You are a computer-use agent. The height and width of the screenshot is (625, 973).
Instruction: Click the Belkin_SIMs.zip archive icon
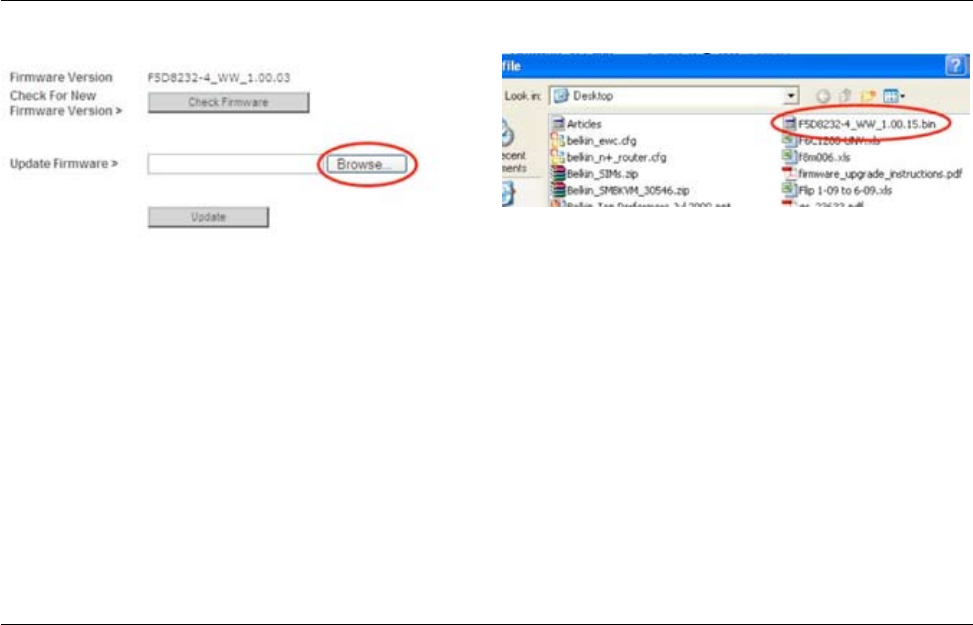click(558, 174)
